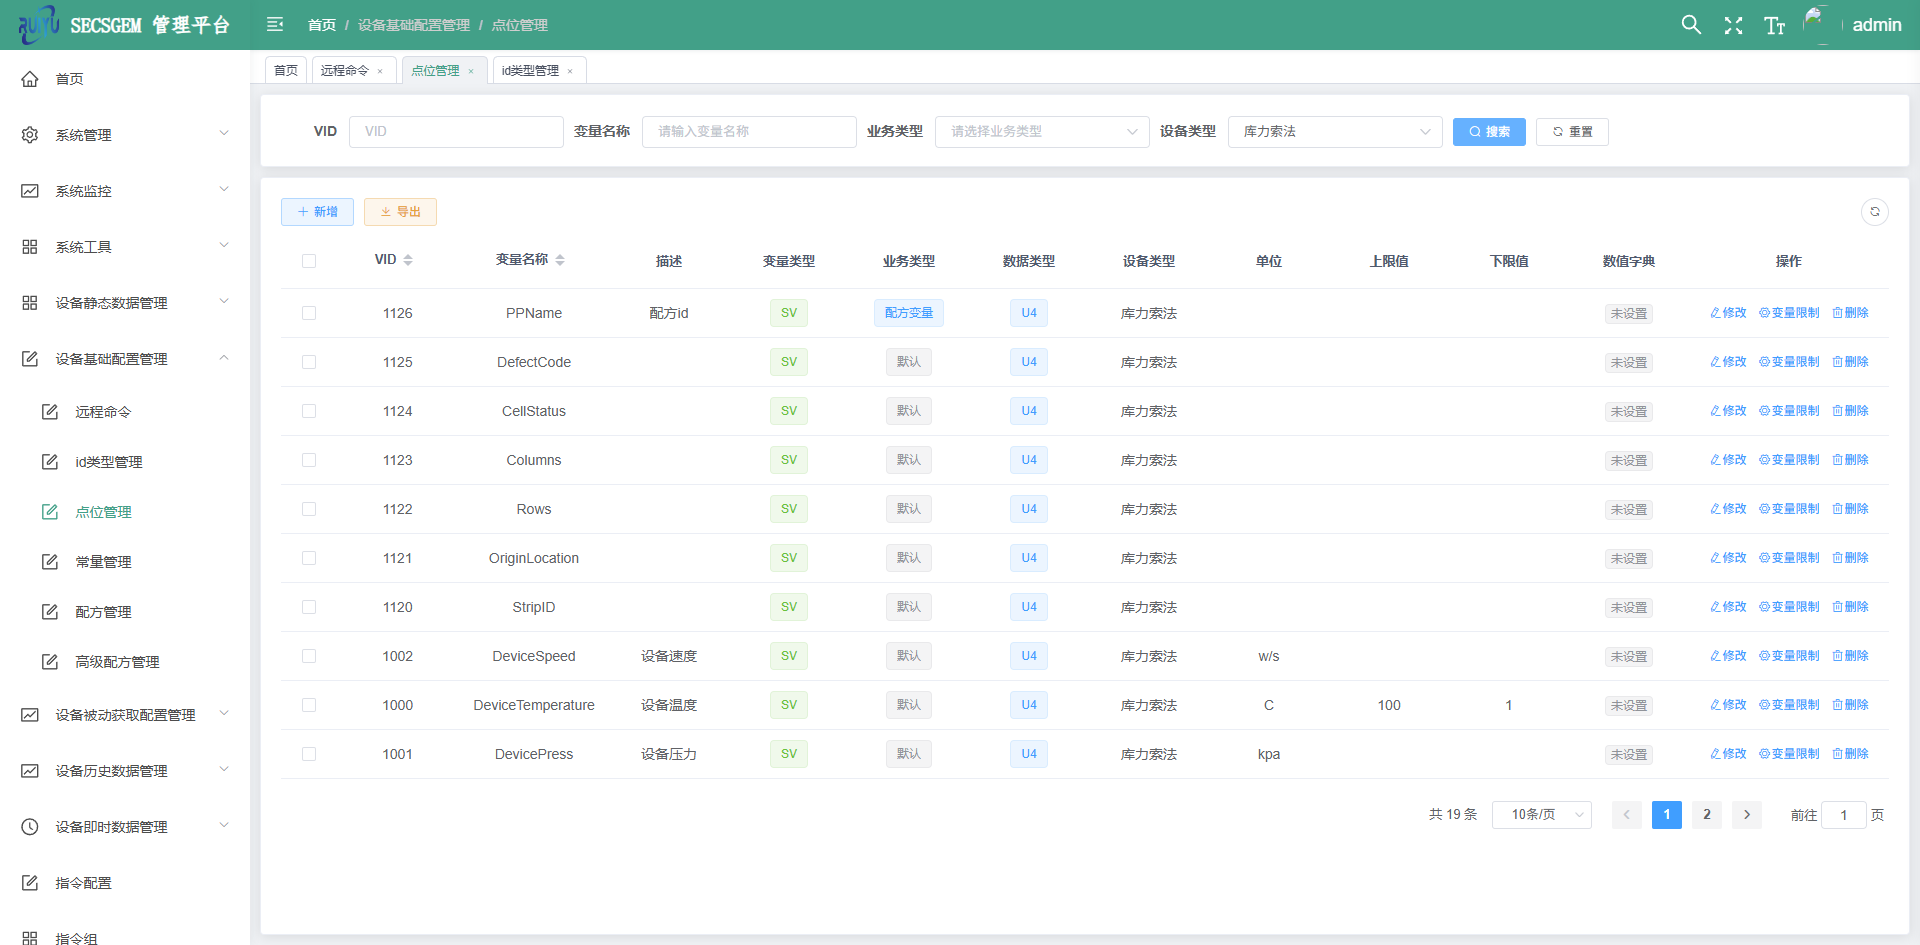Click the search magnifier icon in header
This screenshot has height=945, width=1920.
tap(1690, 25)
